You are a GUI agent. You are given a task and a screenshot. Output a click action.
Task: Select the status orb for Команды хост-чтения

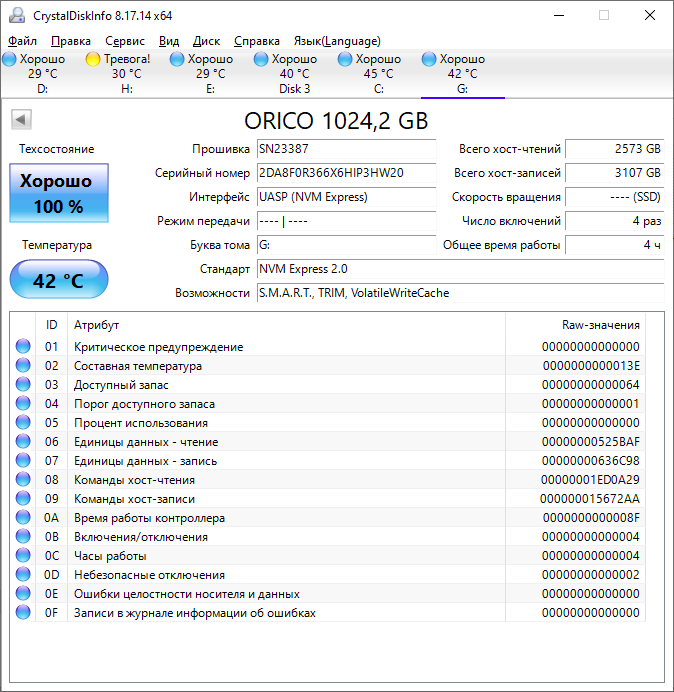[x=23, y=479]
